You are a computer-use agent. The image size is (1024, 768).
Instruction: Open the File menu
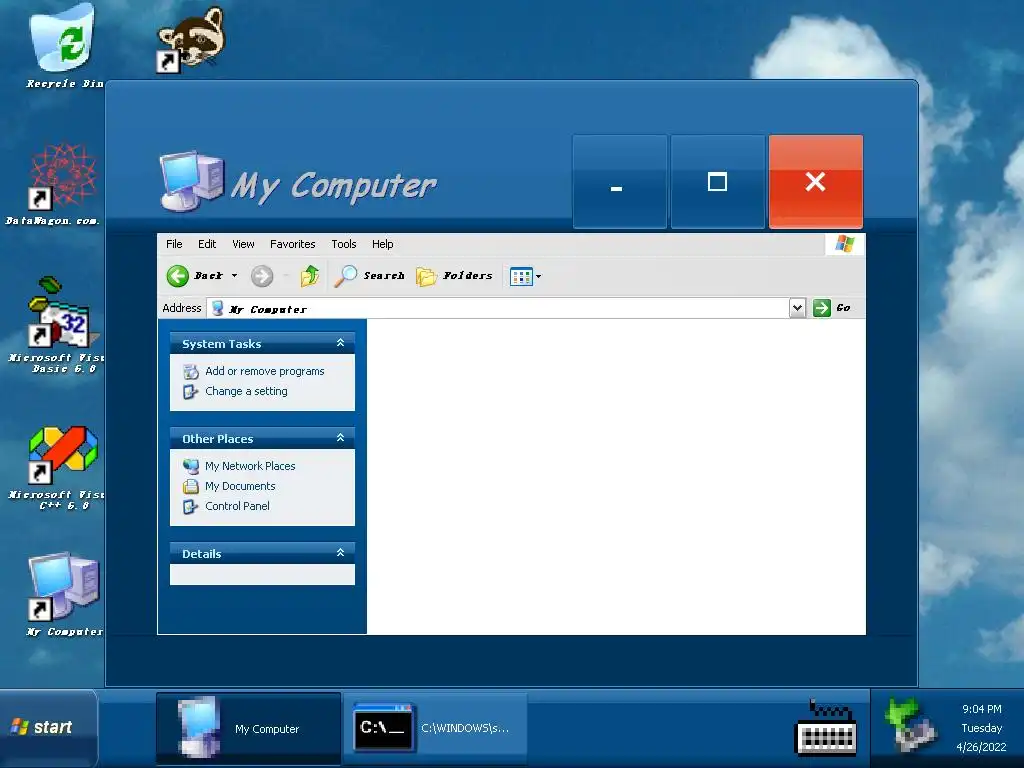tap(174, 244)
